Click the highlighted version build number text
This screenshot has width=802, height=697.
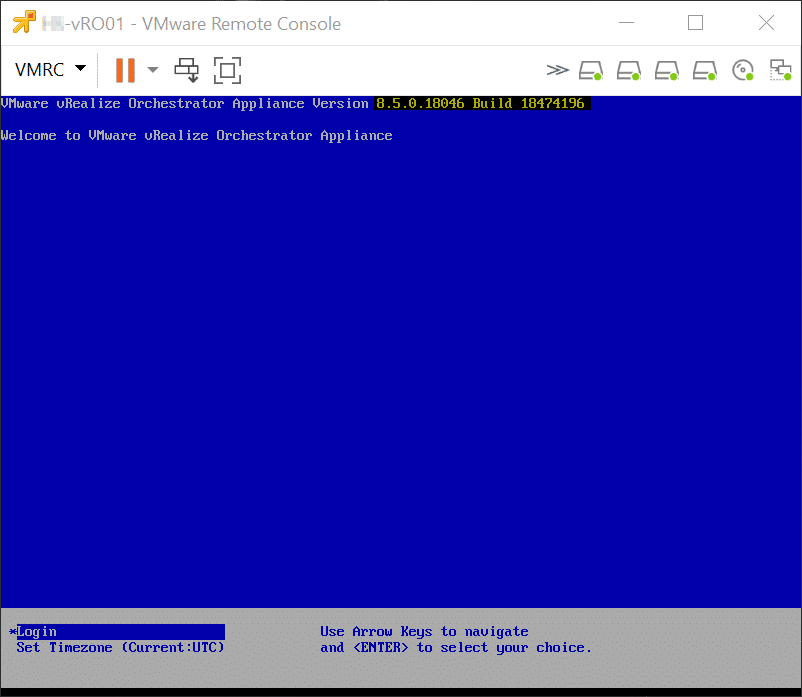481,103
